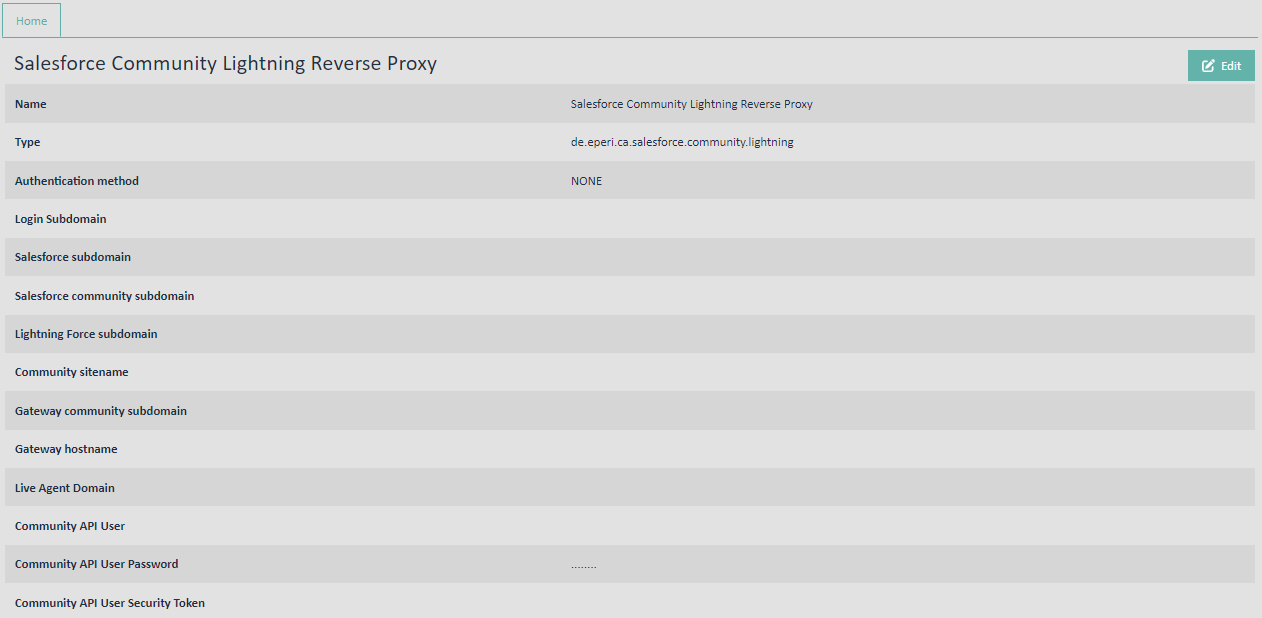Click the Community API User label
This screenshot has height=618, width=1262.
pyautogui.click(x=70, y=526)
